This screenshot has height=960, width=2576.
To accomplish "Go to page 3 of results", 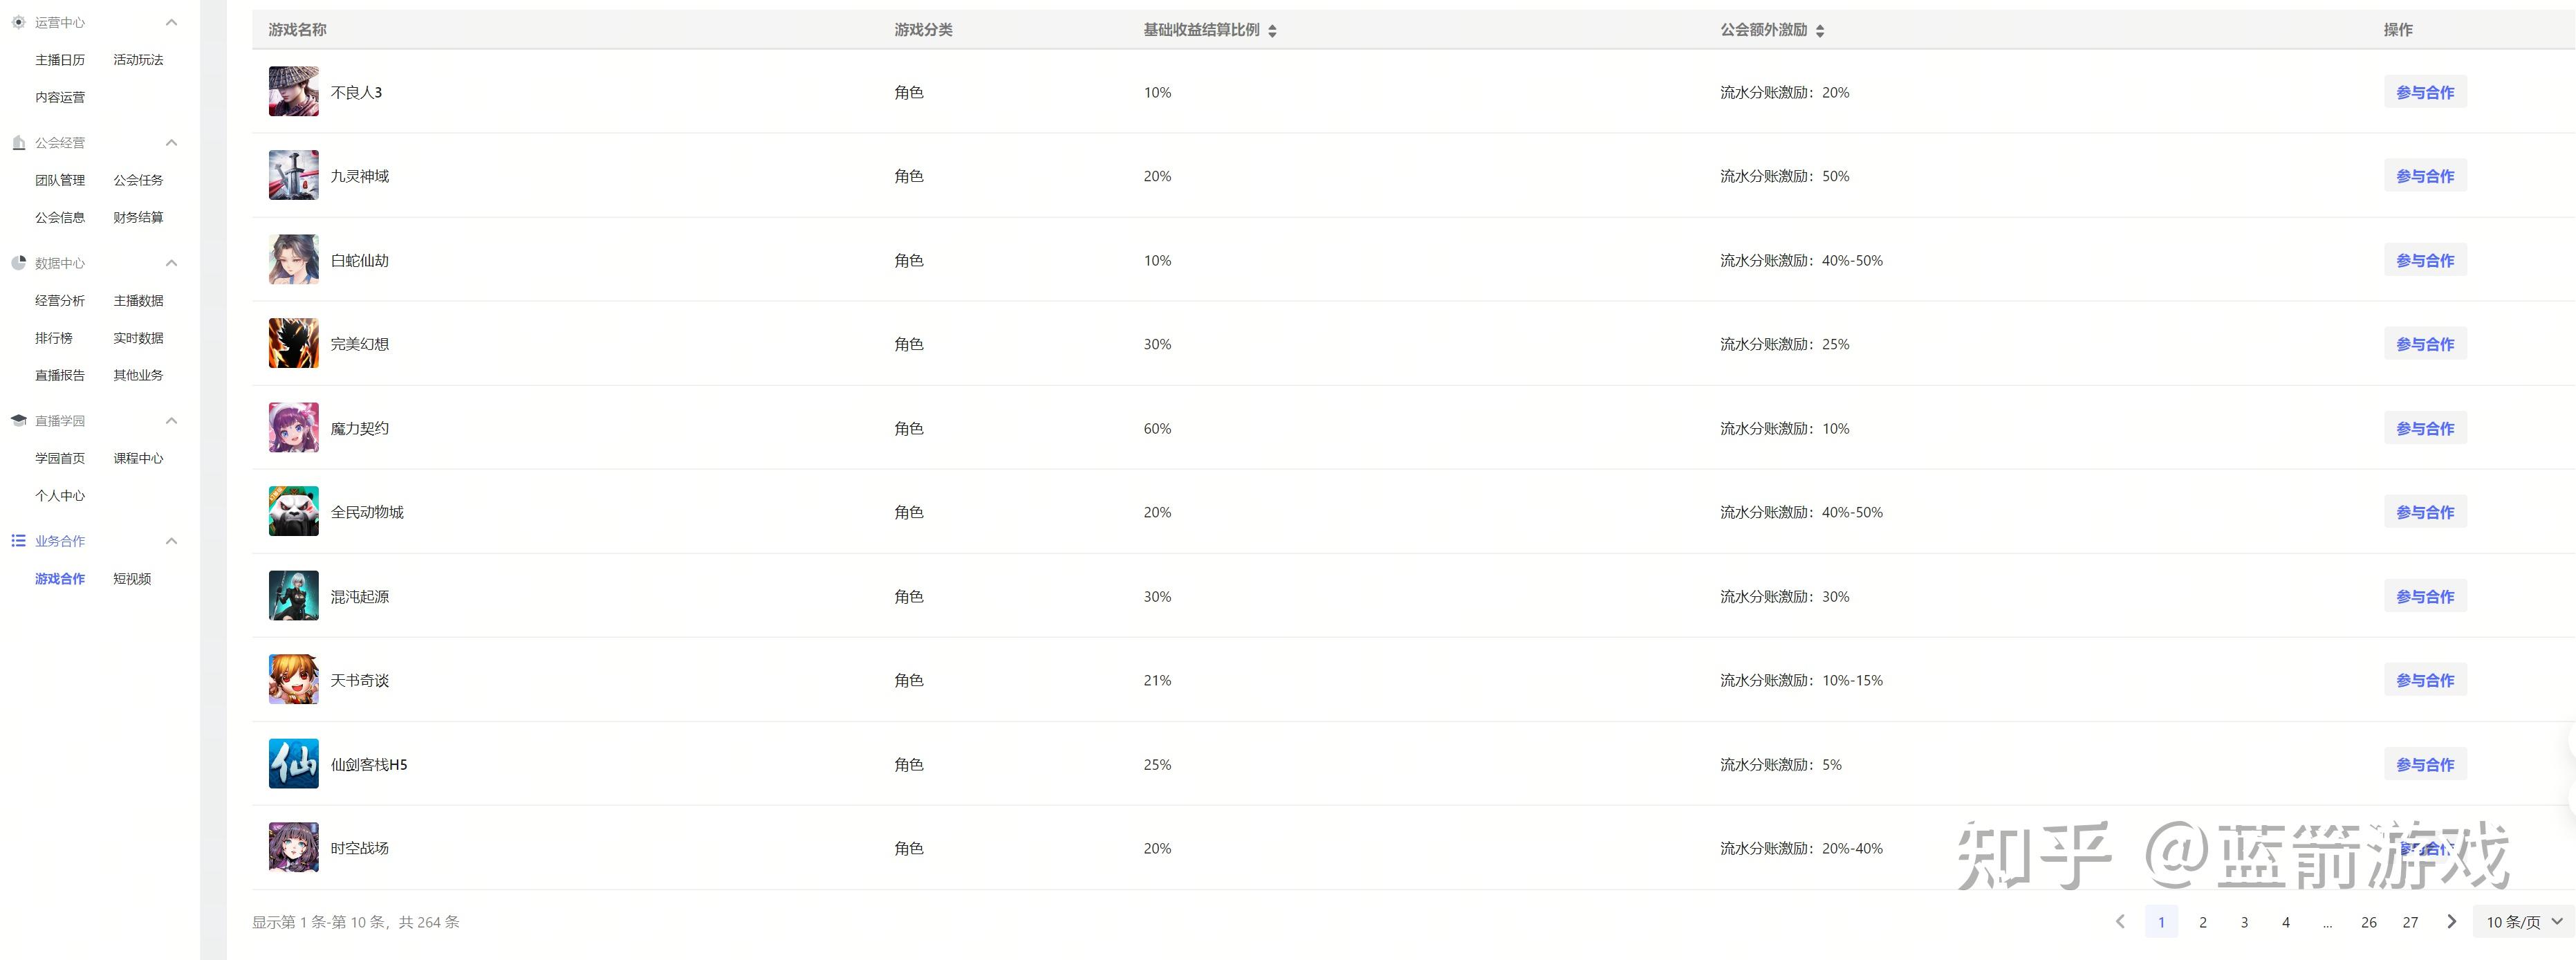I will click(x=2244, y=922).
